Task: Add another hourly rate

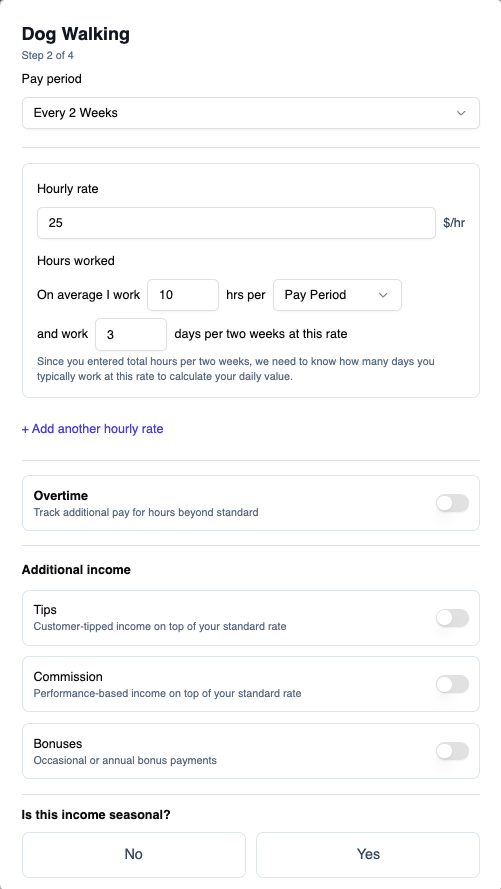Action: (x=92, y=429)
